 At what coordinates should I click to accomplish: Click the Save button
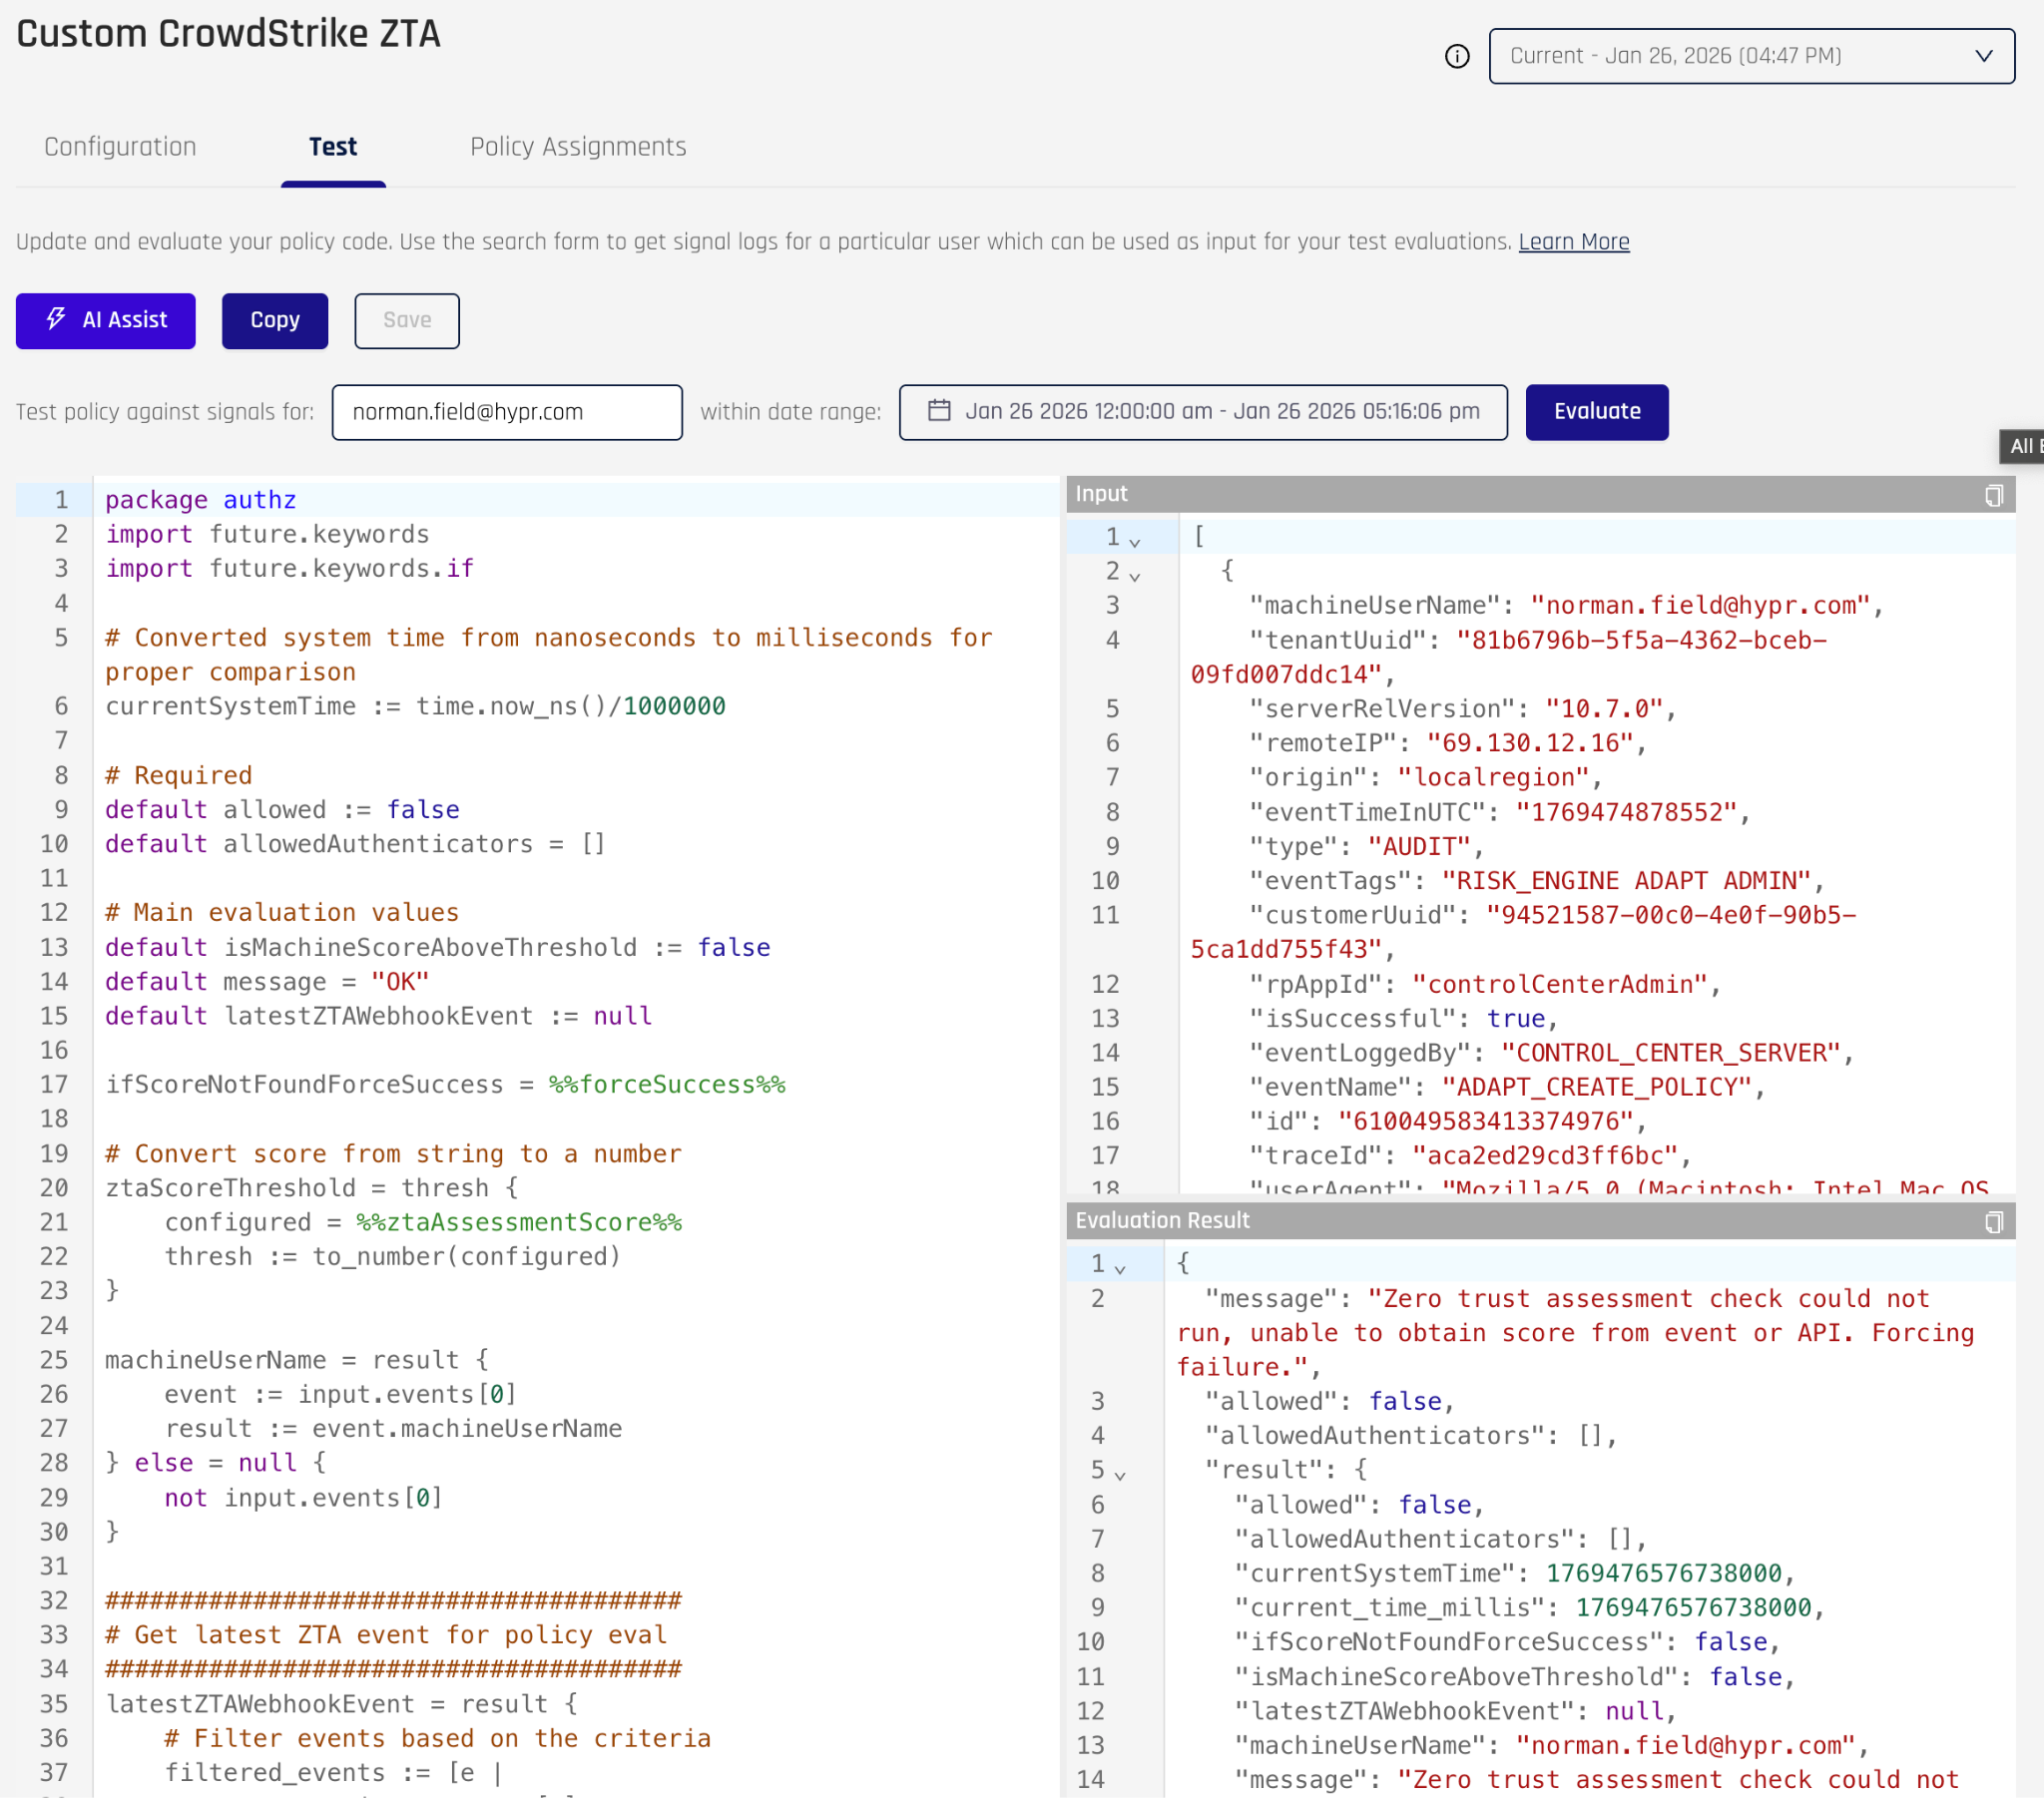point(407,321)
